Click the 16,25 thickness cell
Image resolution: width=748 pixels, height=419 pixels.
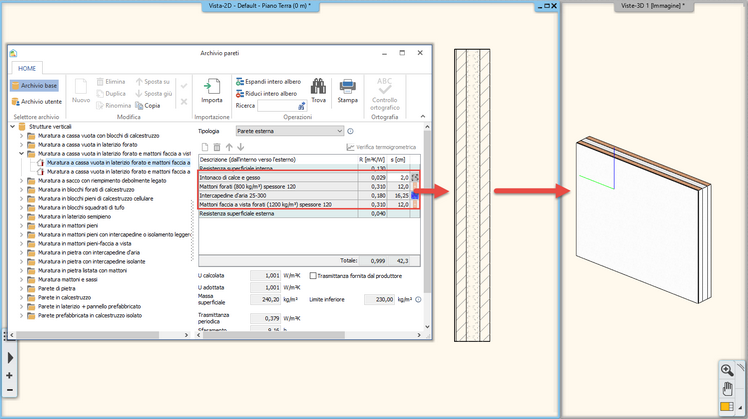tap(398, 196)
